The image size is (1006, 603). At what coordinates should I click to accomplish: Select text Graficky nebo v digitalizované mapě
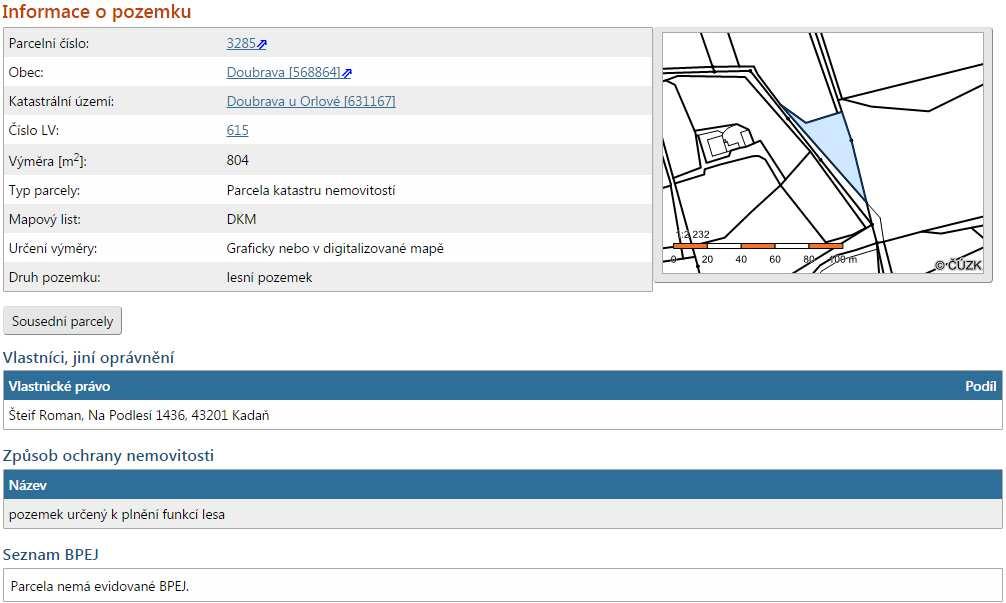(x=335, y=248)
